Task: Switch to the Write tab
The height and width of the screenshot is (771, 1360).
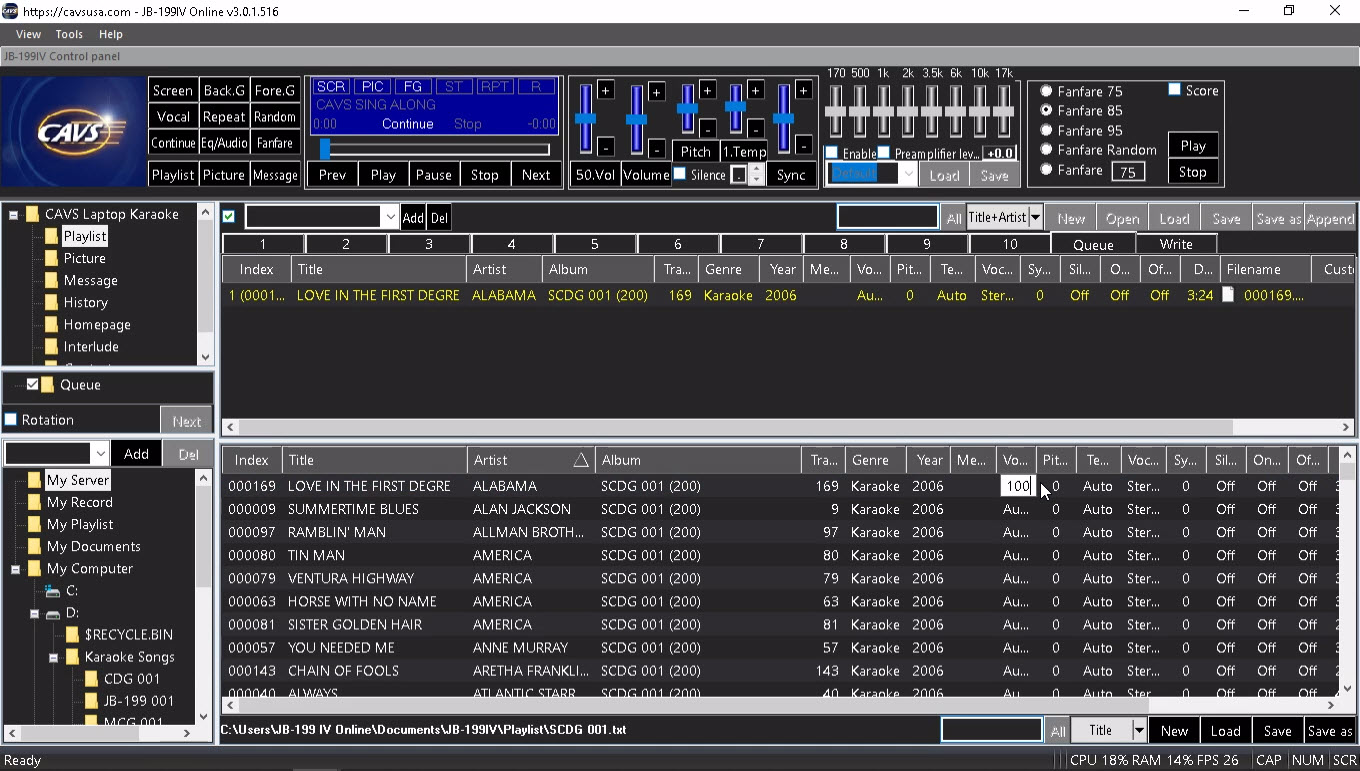Action: tap(1176, 244)
